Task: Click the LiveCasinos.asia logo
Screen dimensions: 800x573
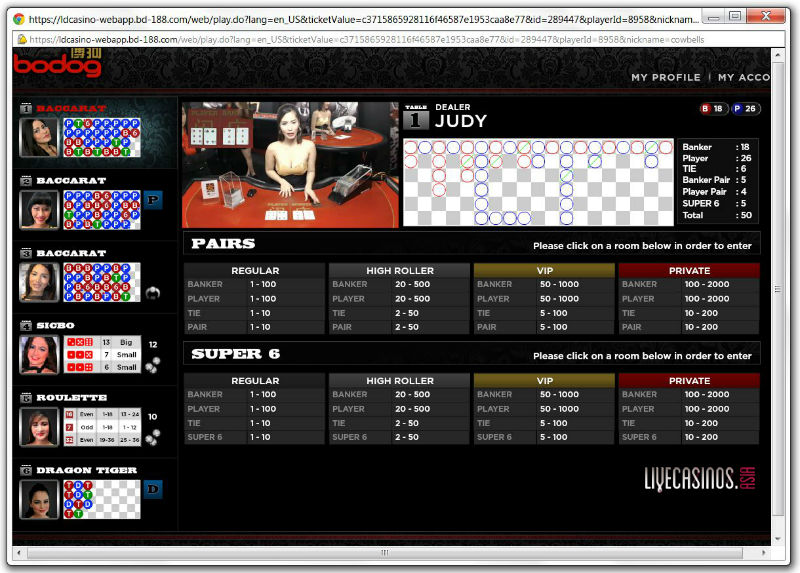Action: click(699, 479)
